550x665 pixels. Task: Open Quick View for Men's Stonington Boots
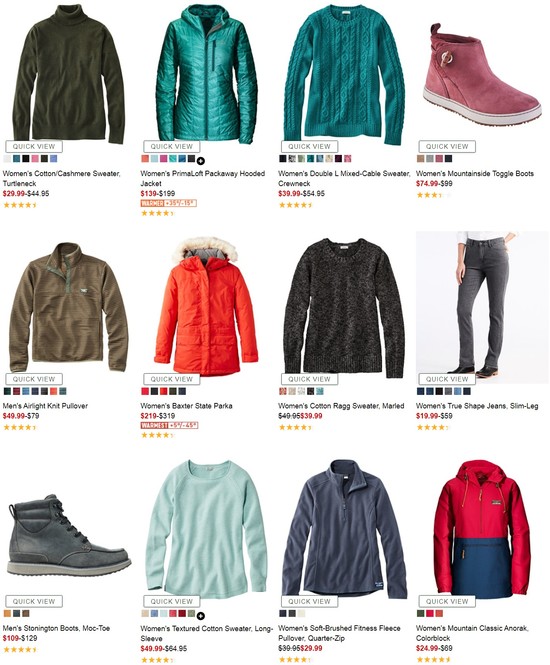coord(34,601)
